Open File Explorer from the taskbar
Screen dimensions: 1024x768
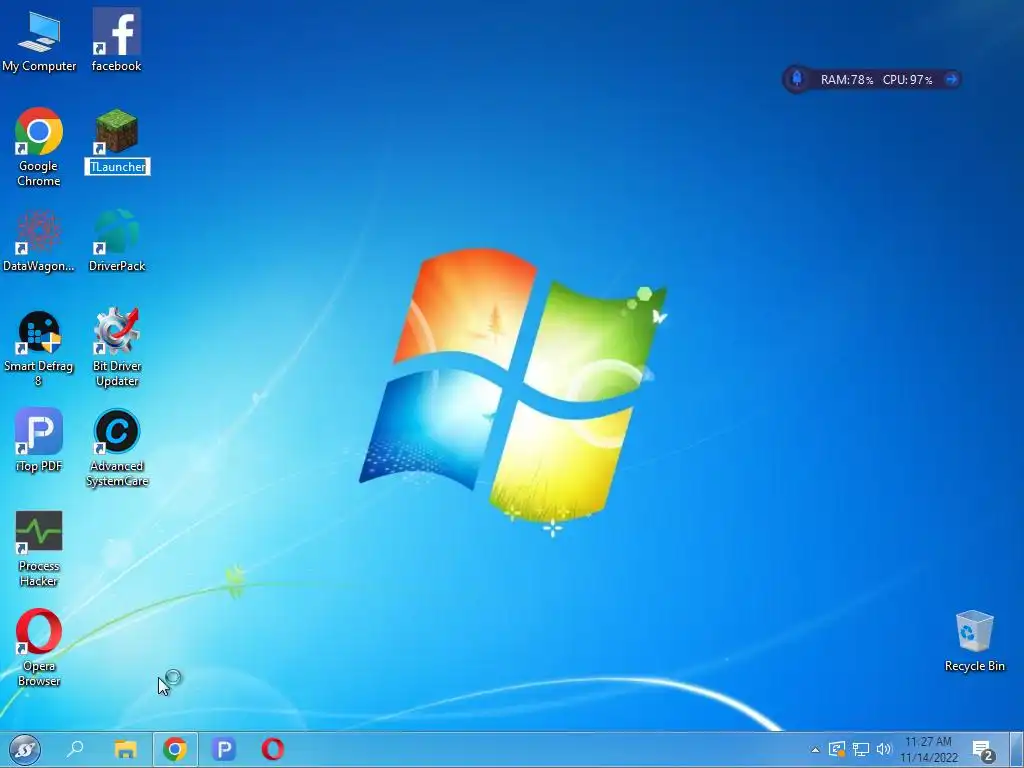125,749
